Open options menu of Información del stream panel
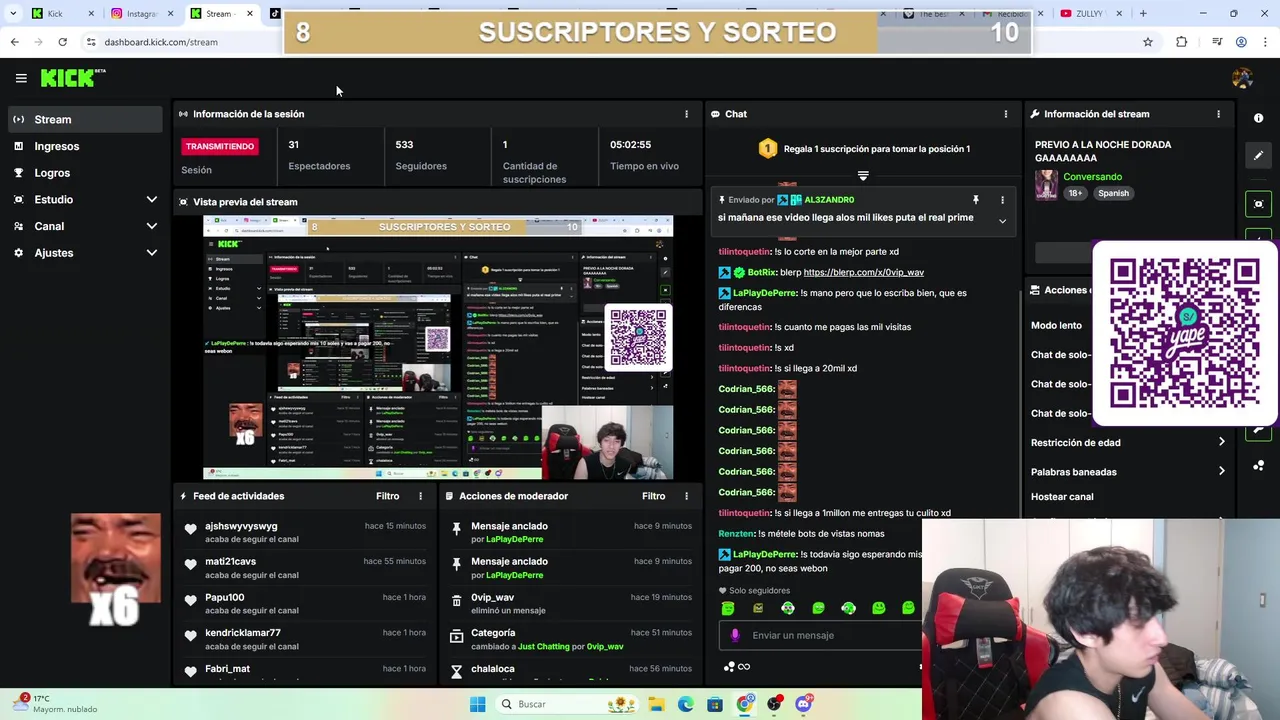The width and height of the screenshot is (1280, 720). (1218, 114)
